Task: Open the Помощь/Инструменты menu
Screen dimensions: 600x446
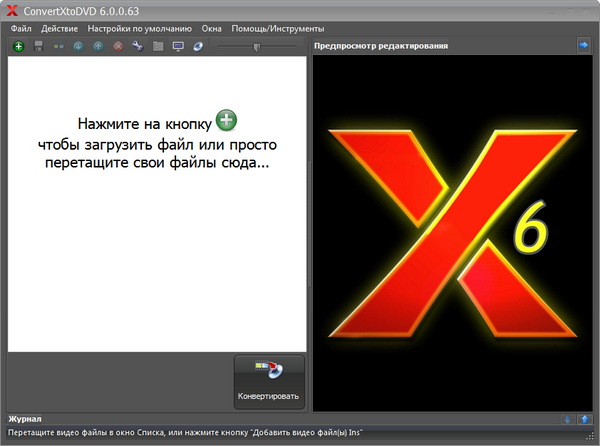Action: point(277,29)
